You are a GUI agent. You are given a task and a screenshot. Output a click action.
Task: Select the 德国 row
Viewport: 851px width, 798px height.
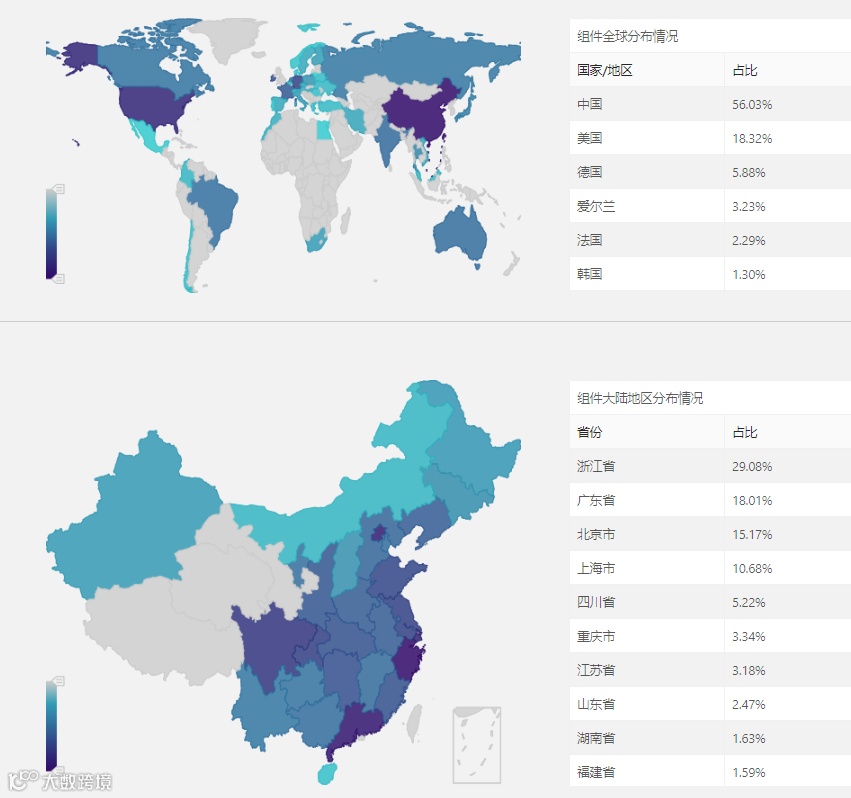710,172
